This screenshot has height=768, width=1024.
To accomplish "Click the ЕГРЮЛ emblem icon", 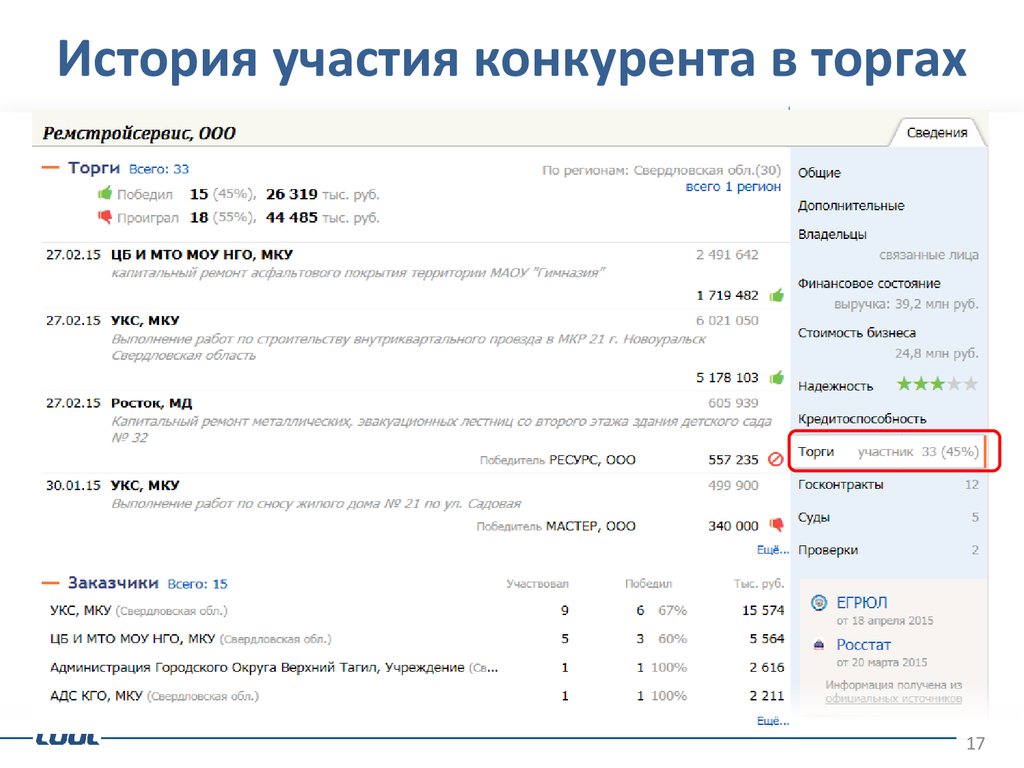I will pyautogui.click(x=818, y=603).
